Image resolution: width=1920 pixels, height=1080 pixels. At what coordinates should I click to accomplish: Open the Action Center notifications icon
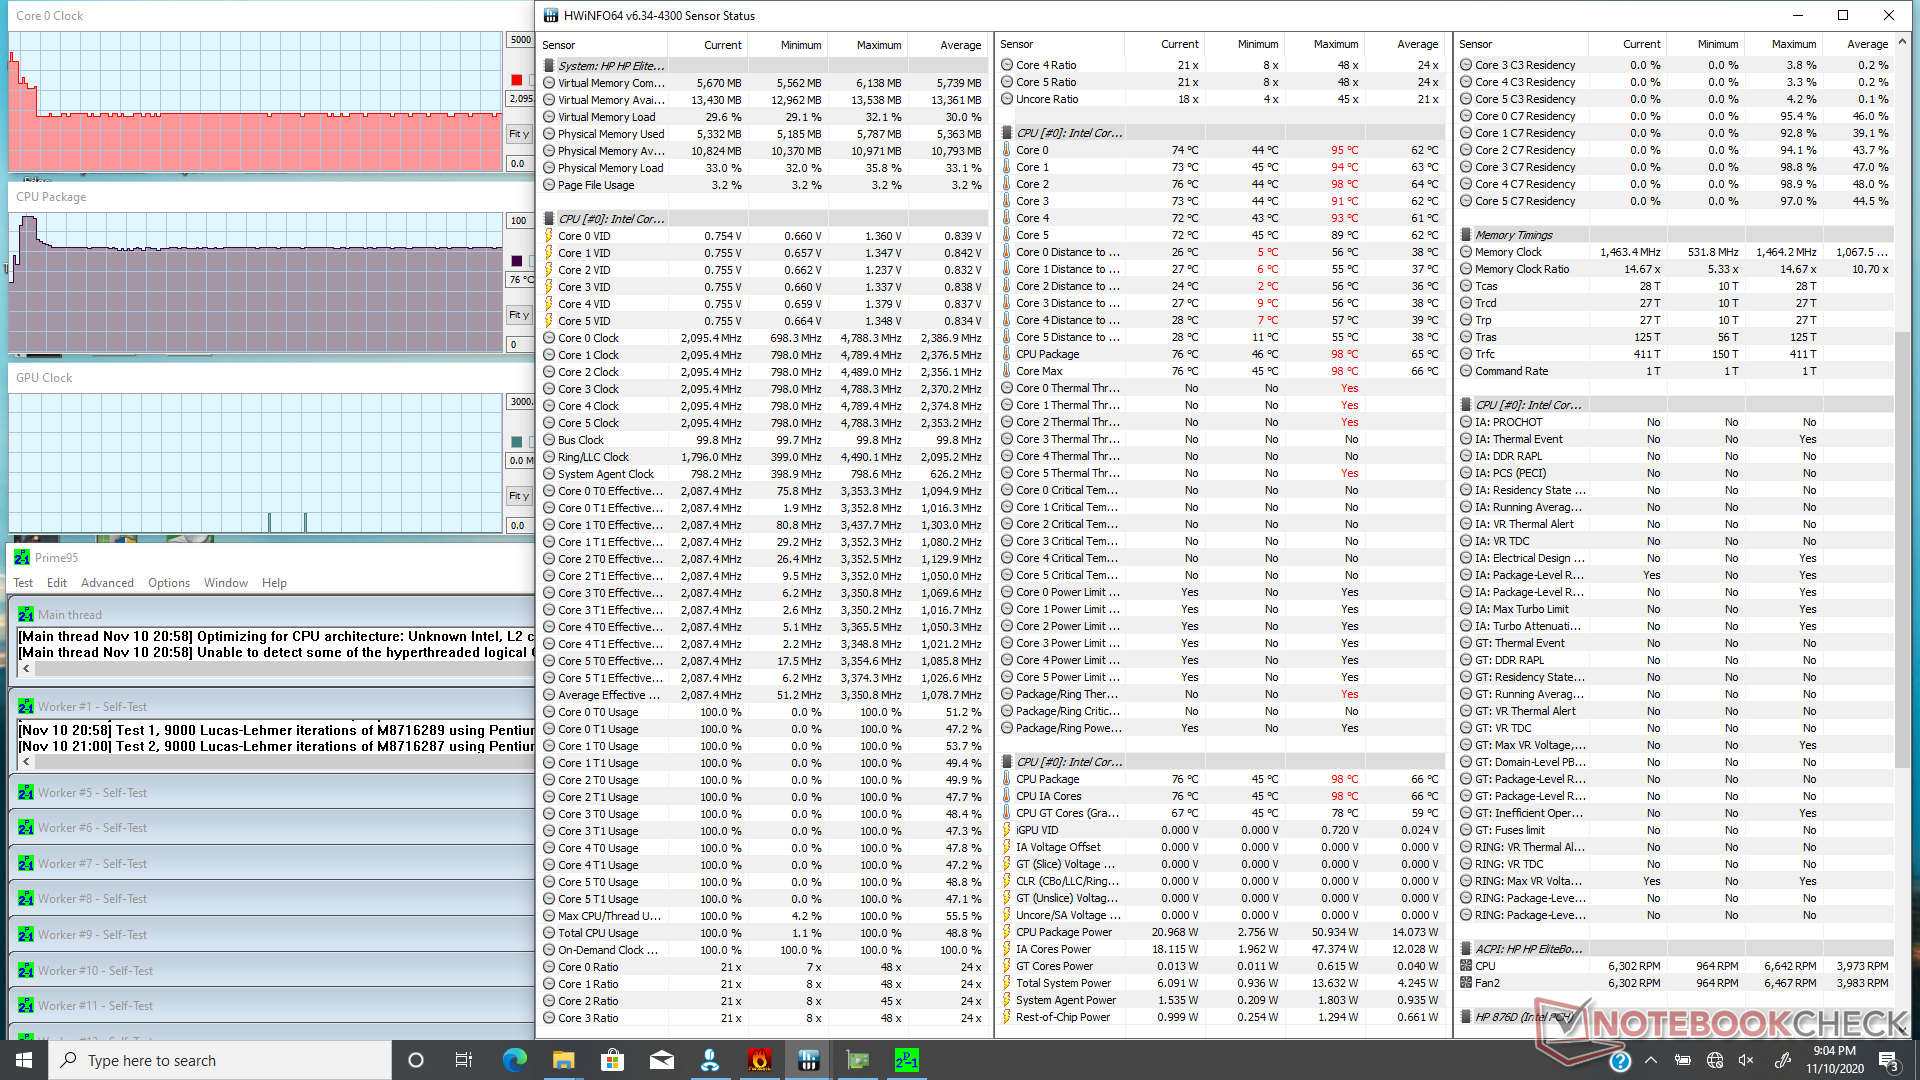pyautogui.click(x=1888, y=1061)
